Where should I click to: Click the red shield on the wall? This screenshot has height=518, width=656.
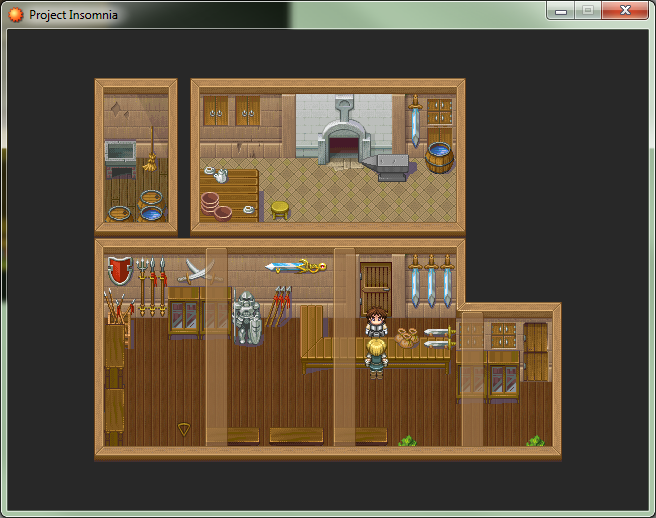[x=120, y=270]
